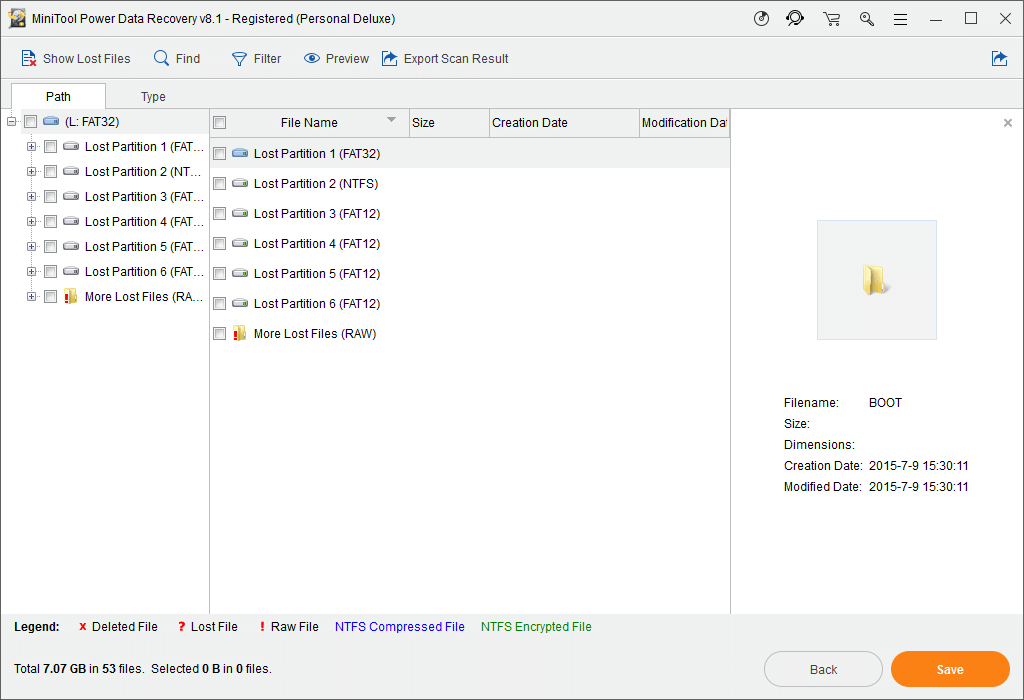Viewport: 1024px width, 700px height.
Task: Select the Lost Partition 2 (NTFS) checkbox
Action: pos(219,183)
